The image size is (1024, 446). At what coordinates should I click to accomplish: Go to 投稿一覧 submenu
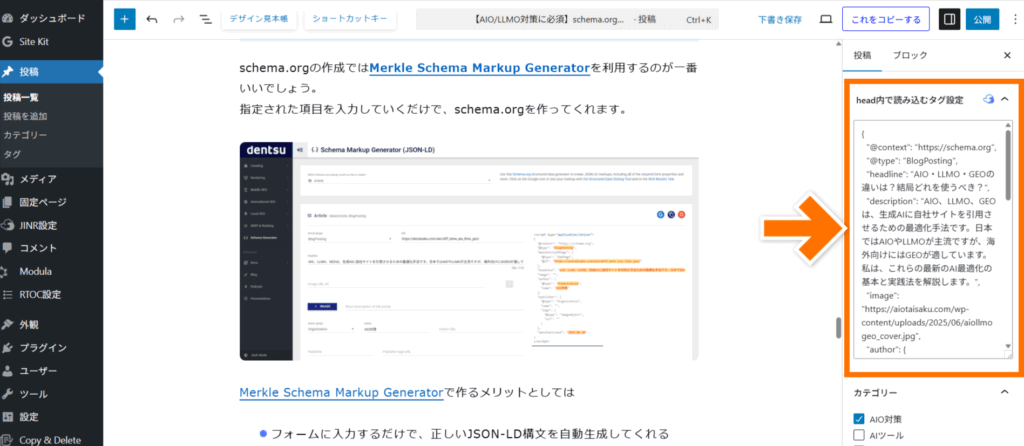pyautogui.click(x=21, y=97)
